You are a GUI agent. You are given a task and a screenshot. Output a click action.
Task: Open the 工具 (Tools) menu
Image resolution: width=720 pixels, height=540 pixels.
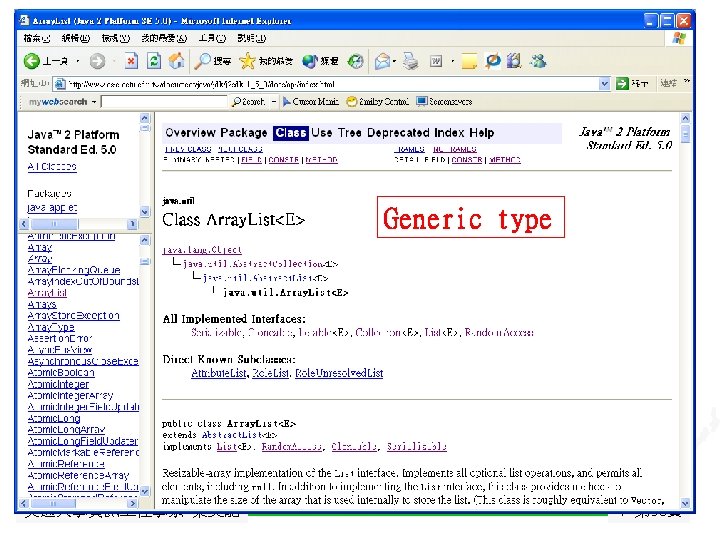tap(212, 38)
